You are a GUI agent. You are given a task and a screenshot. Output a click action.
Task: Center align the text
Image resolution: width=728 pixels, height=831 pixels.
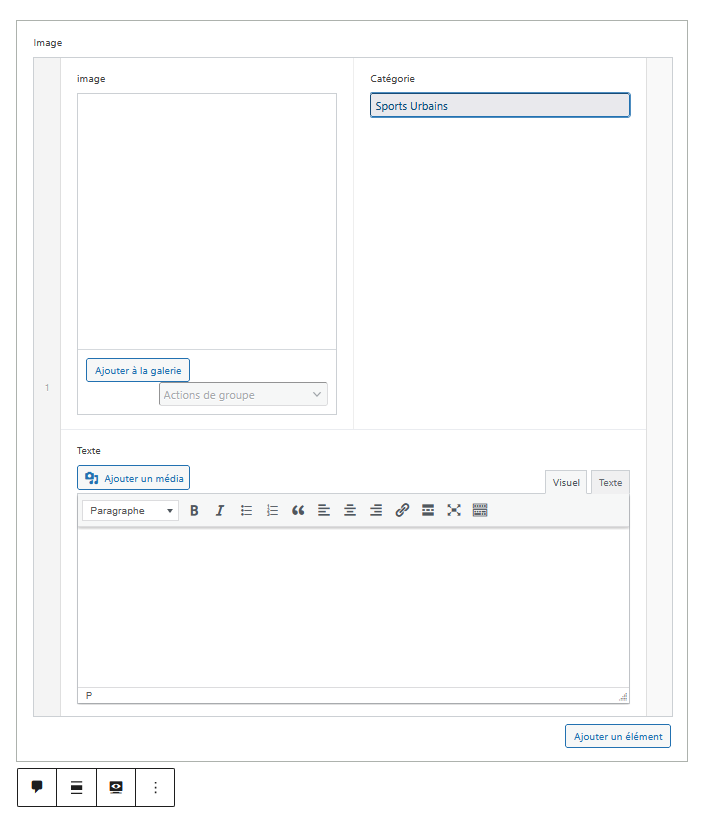coord(350,510)
